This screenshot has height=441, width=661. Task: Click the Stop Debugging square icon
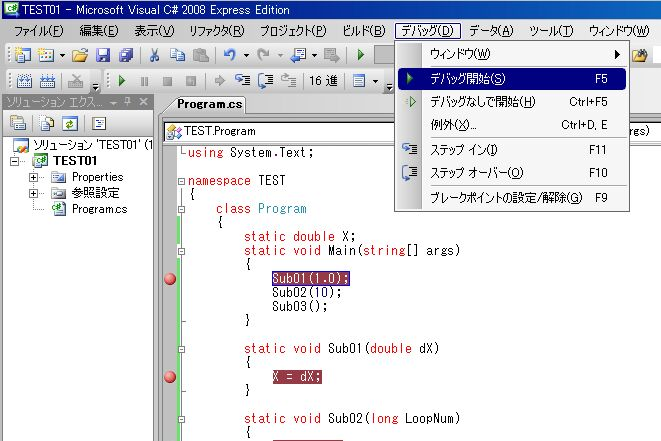pyautogui.click(x=167, y=81)
